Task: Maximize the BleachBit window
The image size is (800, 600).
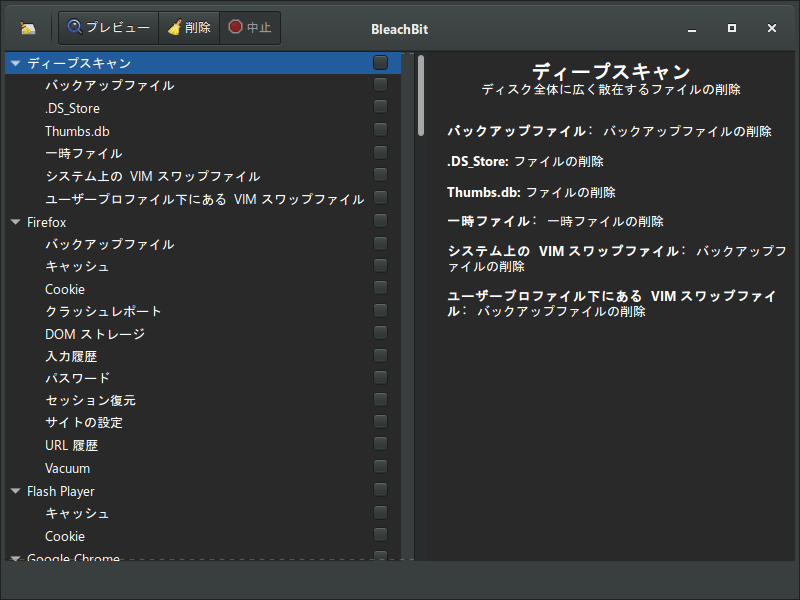Action: tap(732, 28)
